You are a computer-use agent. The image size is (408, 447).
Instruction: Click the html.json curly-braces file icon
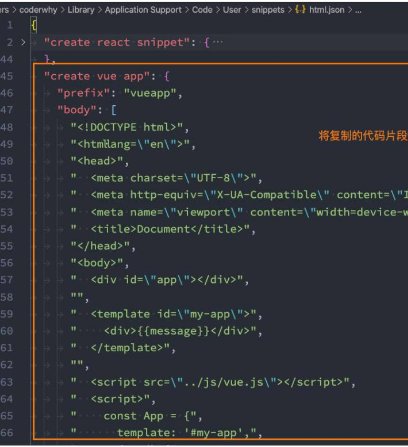coord(300,10)
